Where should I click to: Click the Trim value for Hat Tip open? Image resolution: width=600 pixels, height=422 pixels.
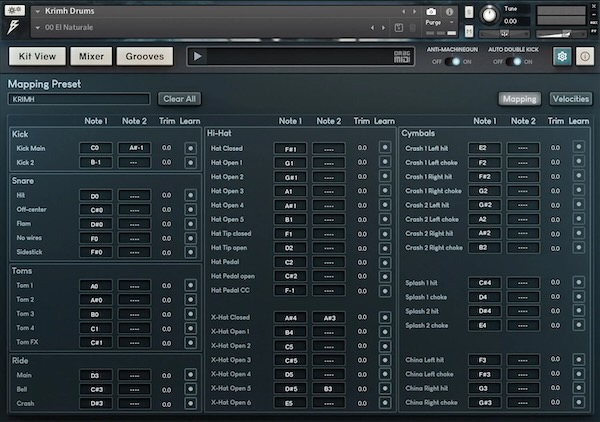362,249
